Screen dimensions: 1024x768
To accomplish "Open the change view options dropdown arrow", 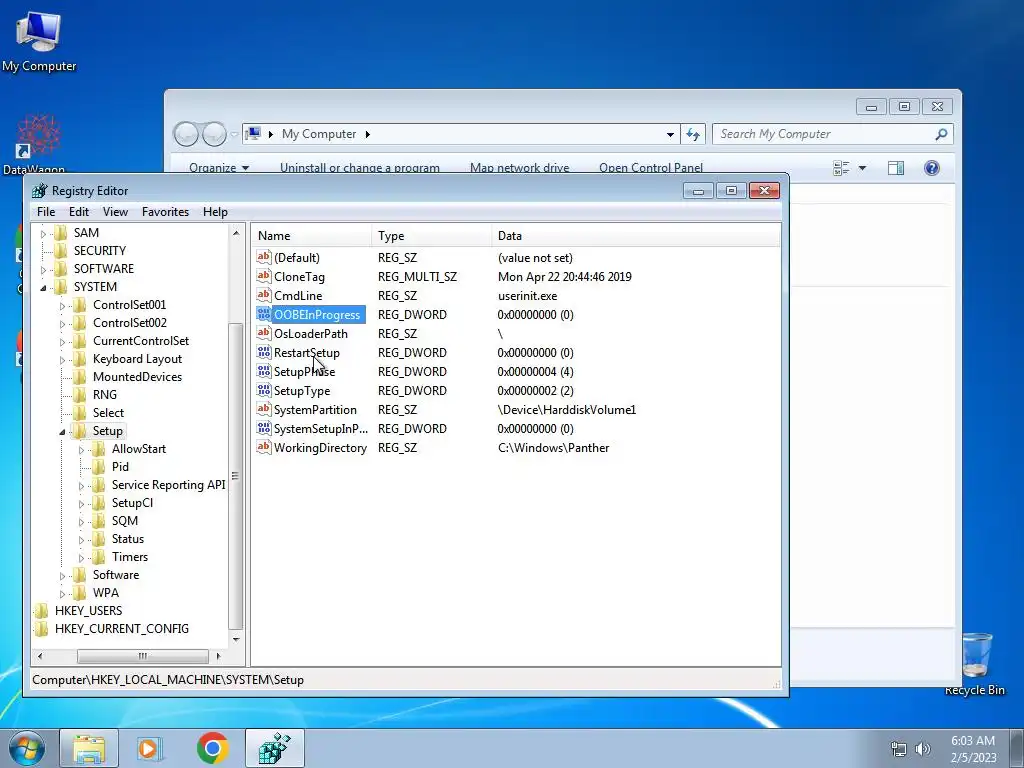I will click(862, 168).
